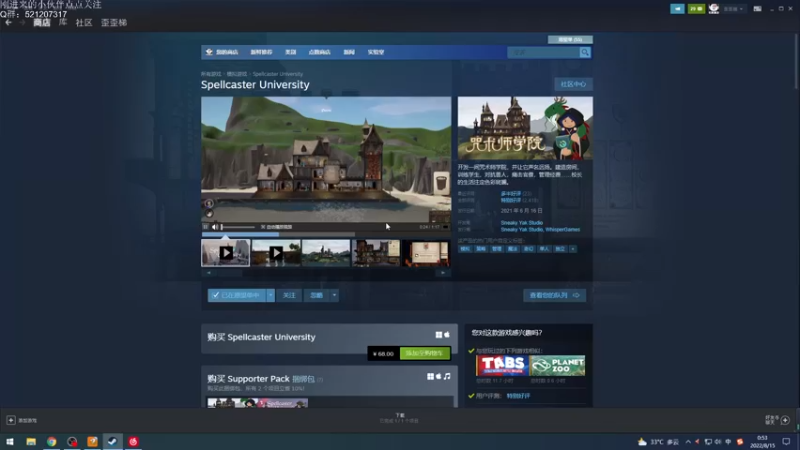Switch to the 库 library tab
Image resolution: width=800 pixels, height=450 pixels.
point(63,22)
